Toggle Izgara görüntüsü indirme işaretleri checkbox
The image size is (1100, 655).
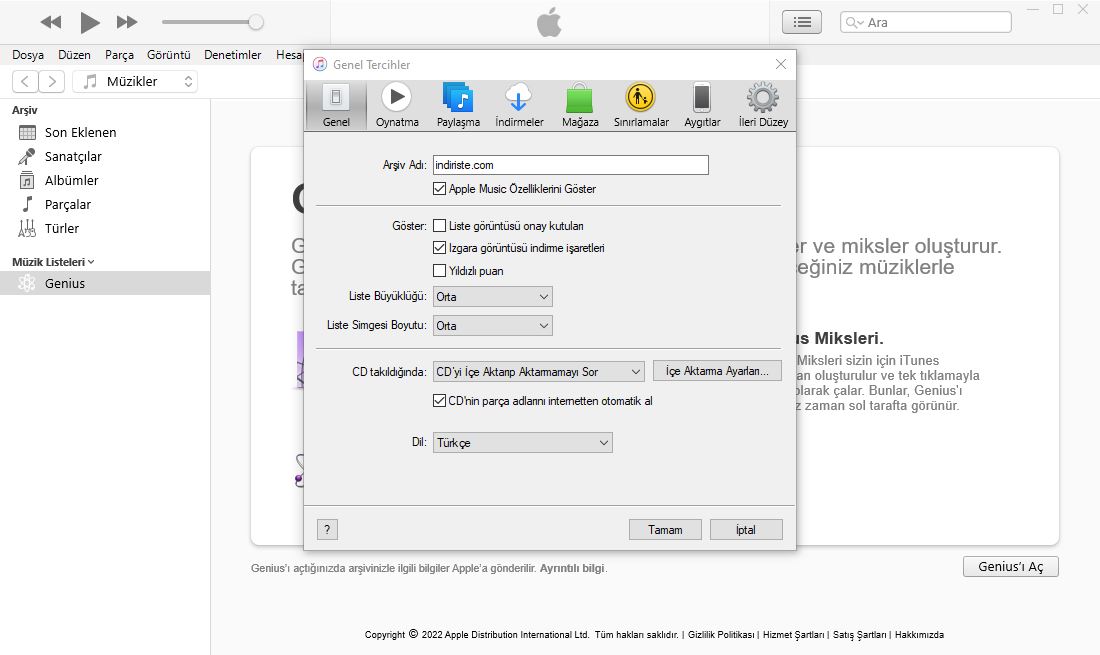pyautogui.click(x=440, y=248)
